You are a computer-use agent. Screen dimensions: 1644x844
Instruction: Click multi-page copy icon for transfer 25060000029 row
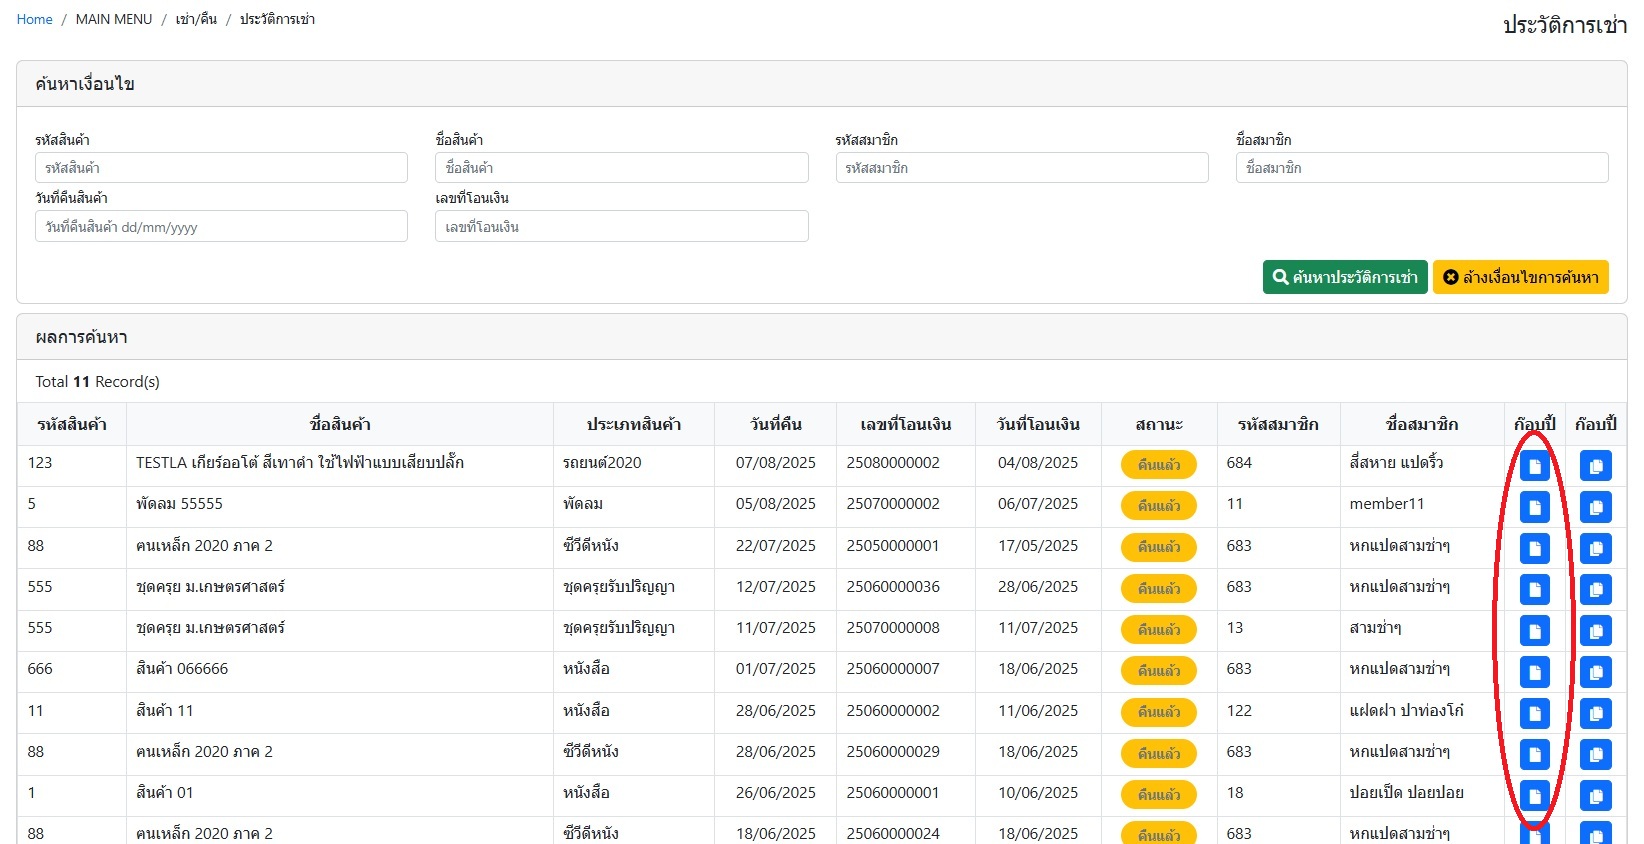tap(1595, 754)
